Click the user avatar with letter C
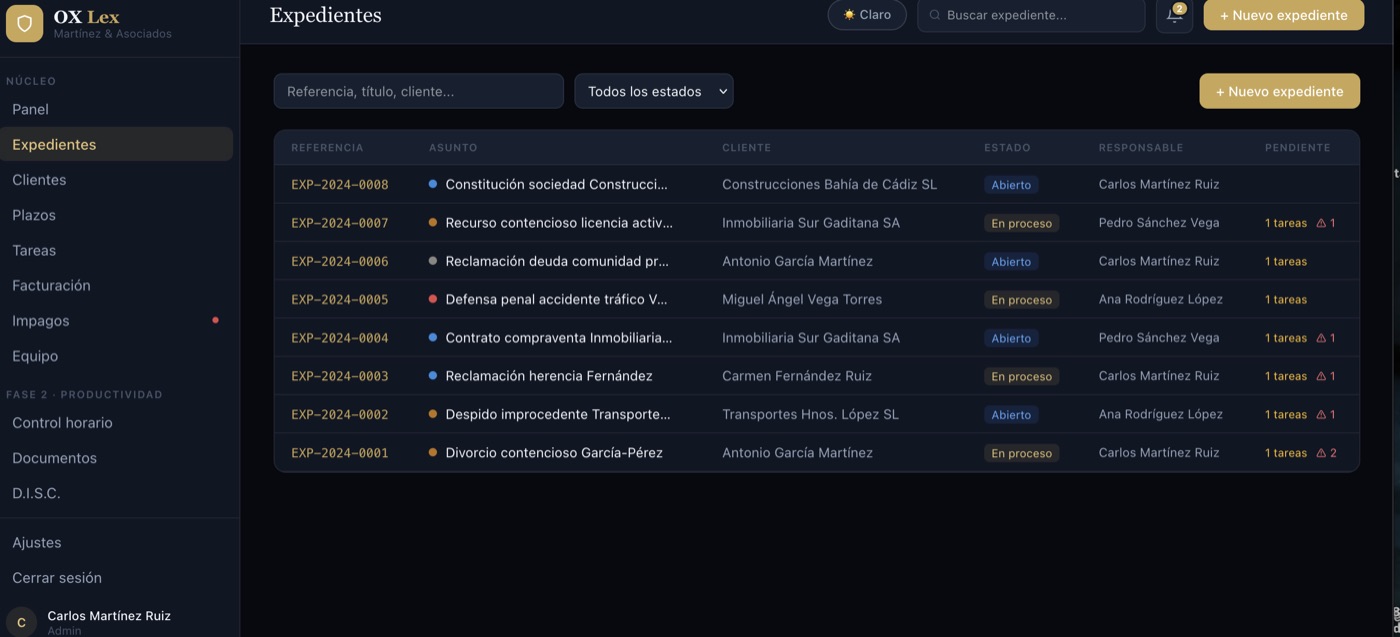 pyautogui.click(x=21, y=622)
